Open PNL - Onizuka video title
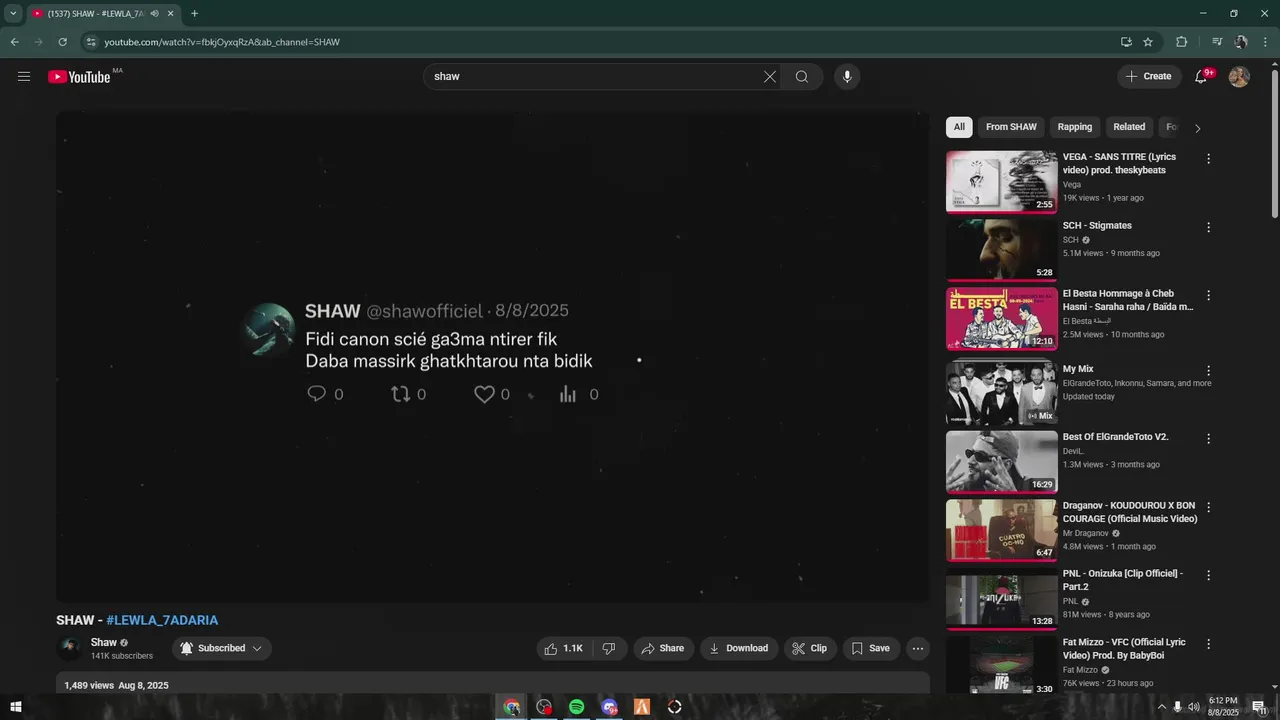The width and height of the screenshot is (1280, 720). [1123, 580]
